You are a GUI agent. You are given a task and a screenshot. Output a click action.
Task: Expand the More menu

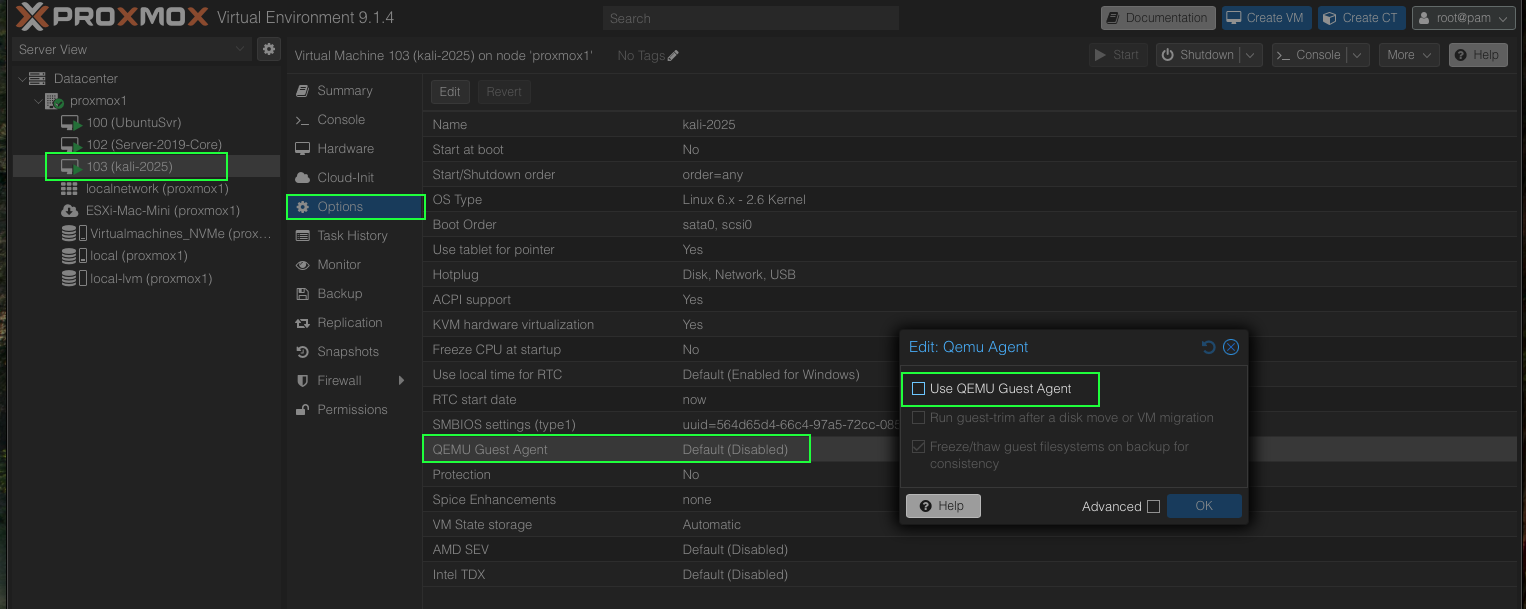(1409, 56)
